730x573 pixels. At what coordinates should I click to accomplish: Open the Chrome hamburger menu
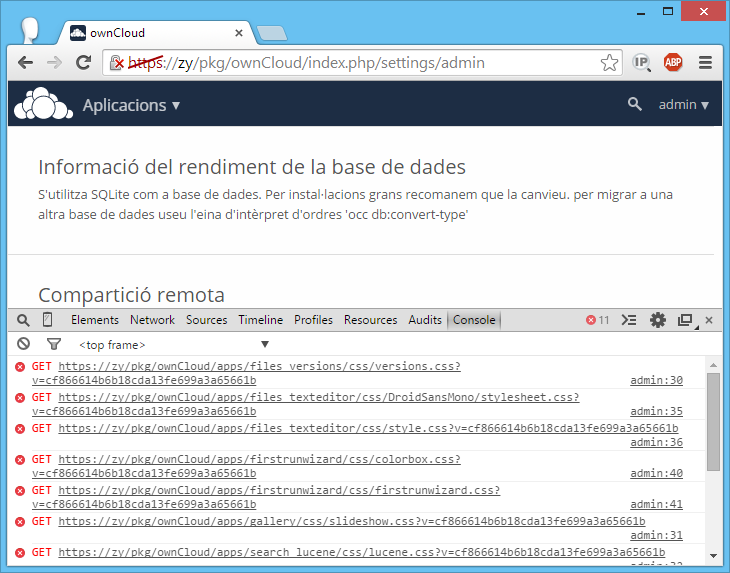[x=705, y=62]
